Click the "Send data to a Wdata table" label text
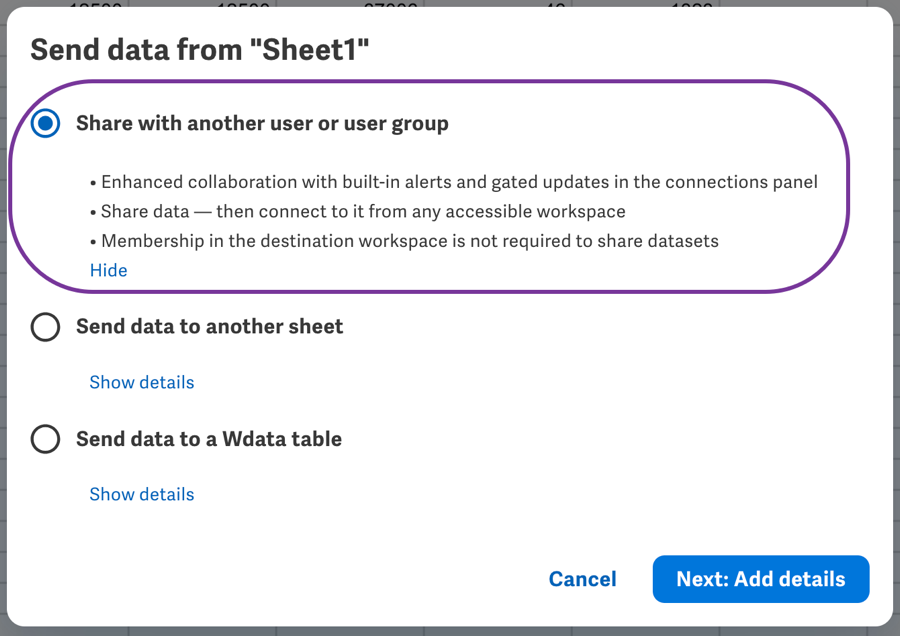 (209, 439)
